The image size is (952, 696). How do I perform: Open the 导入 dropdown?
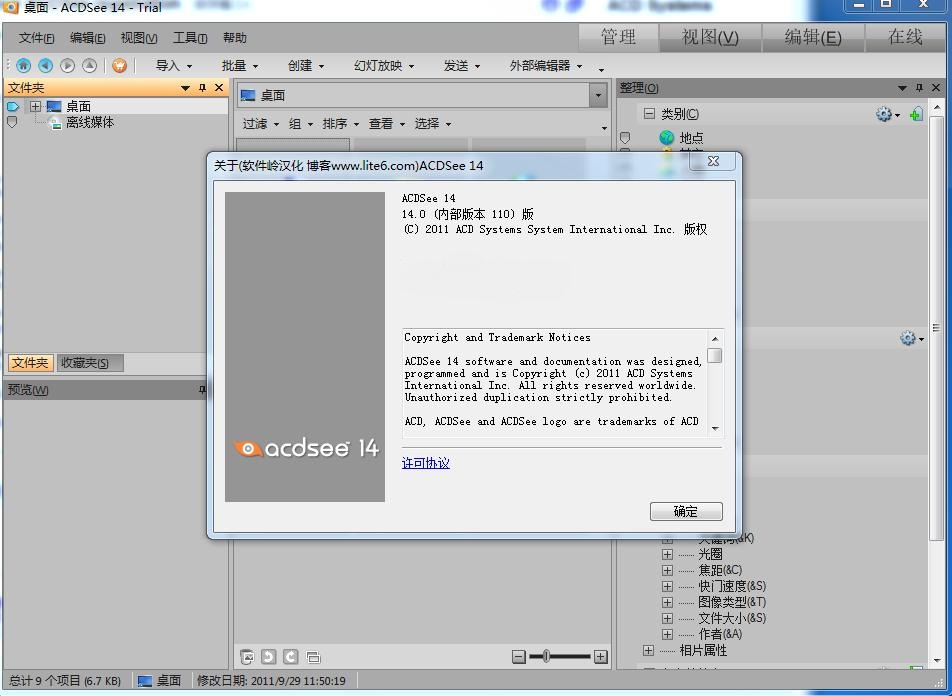174,66
